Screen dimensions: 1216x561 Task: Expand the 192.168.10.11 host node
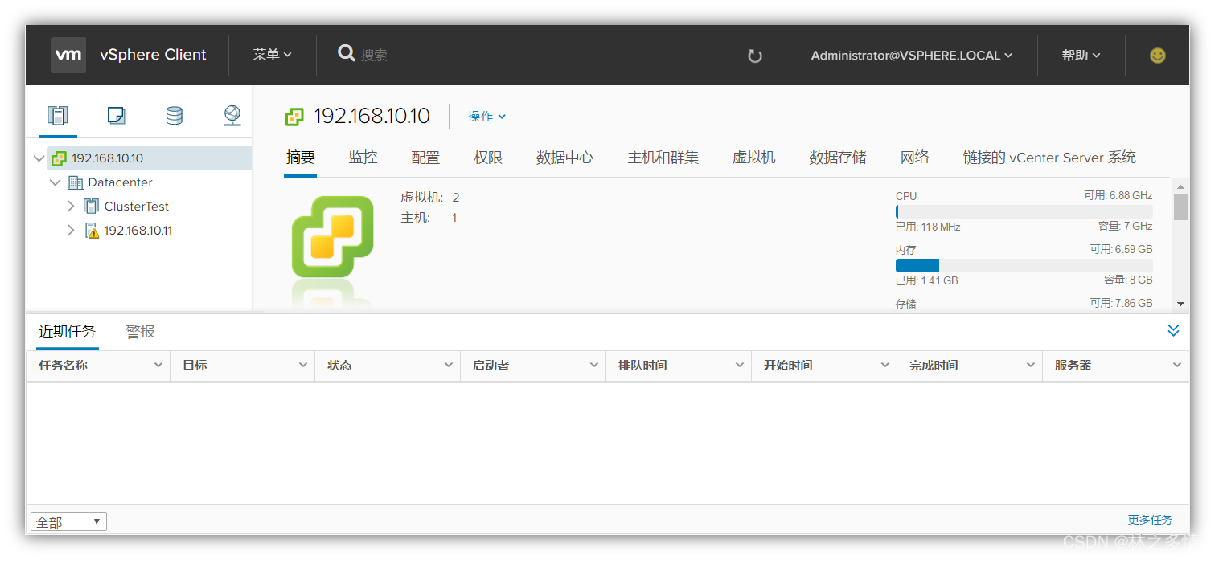(x=71, y=231)
